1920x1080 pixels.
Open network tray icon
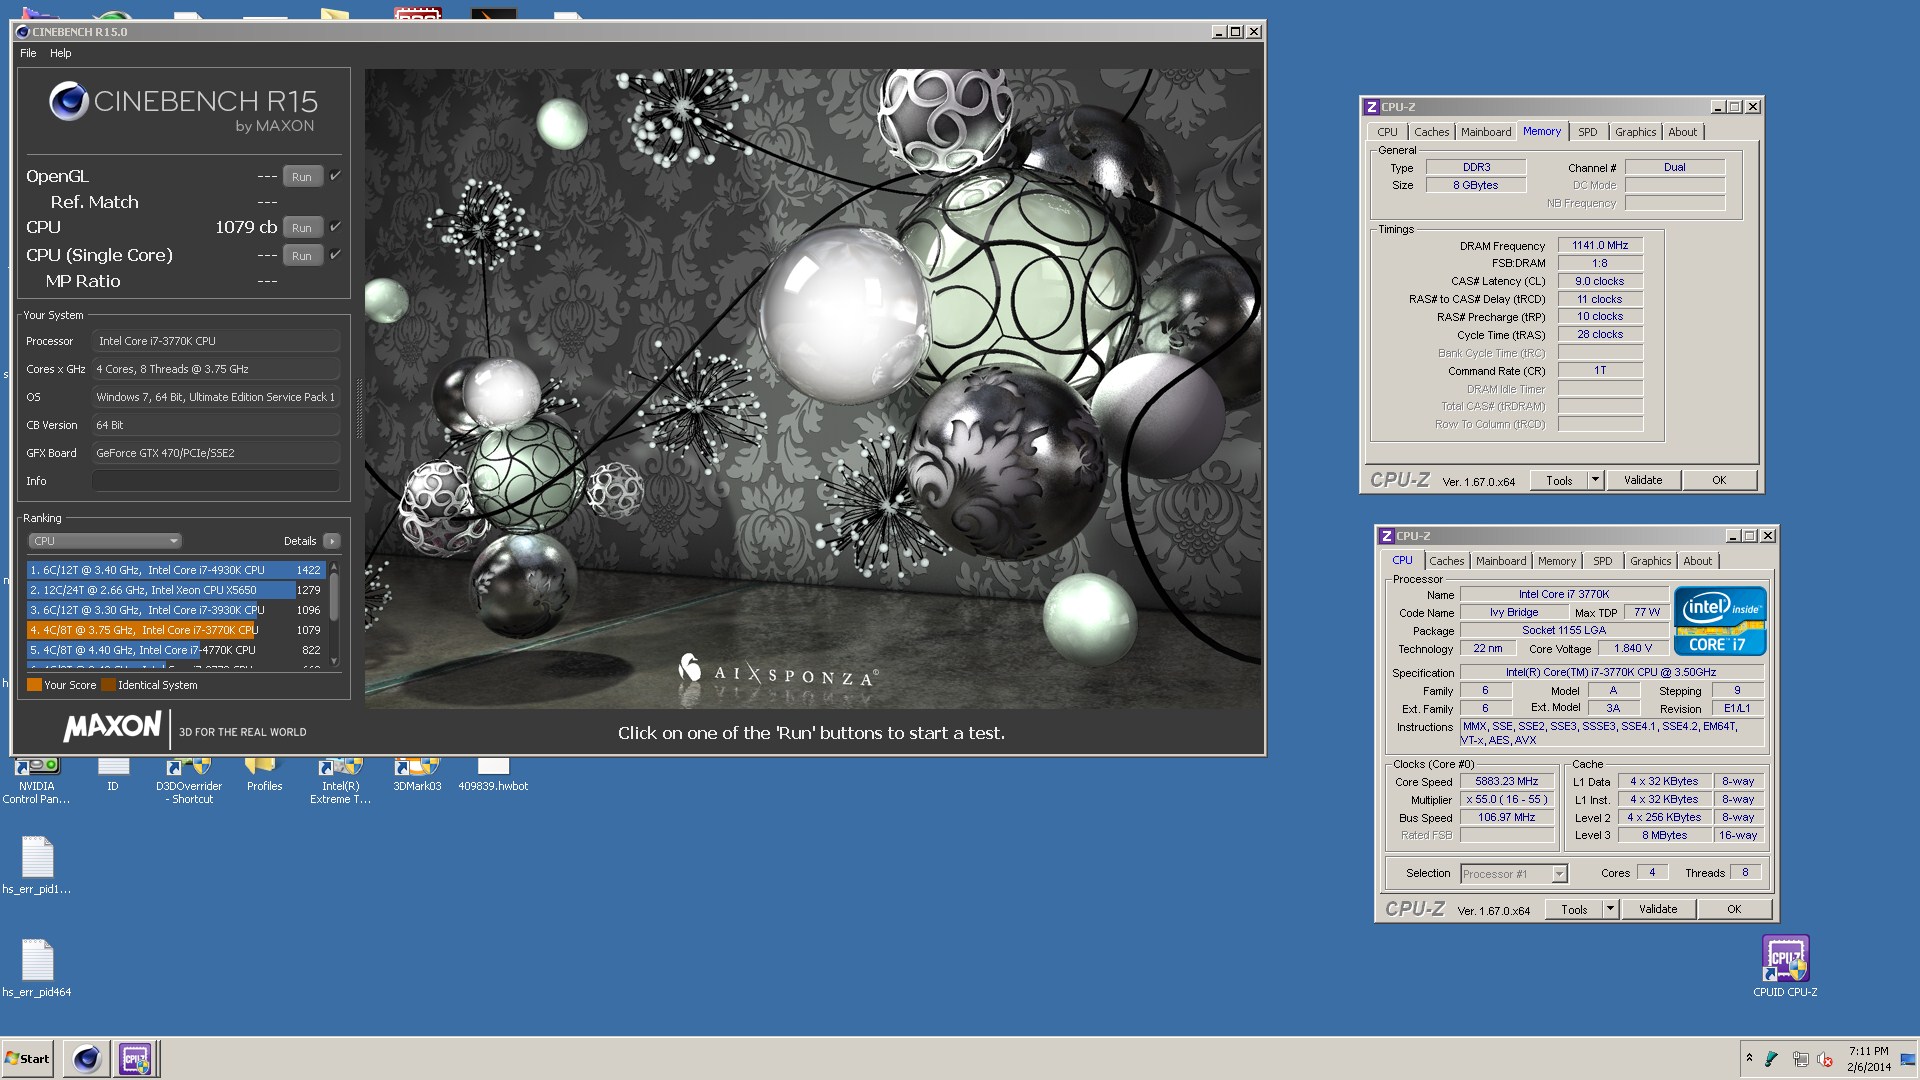(x=1800, y=1059)
